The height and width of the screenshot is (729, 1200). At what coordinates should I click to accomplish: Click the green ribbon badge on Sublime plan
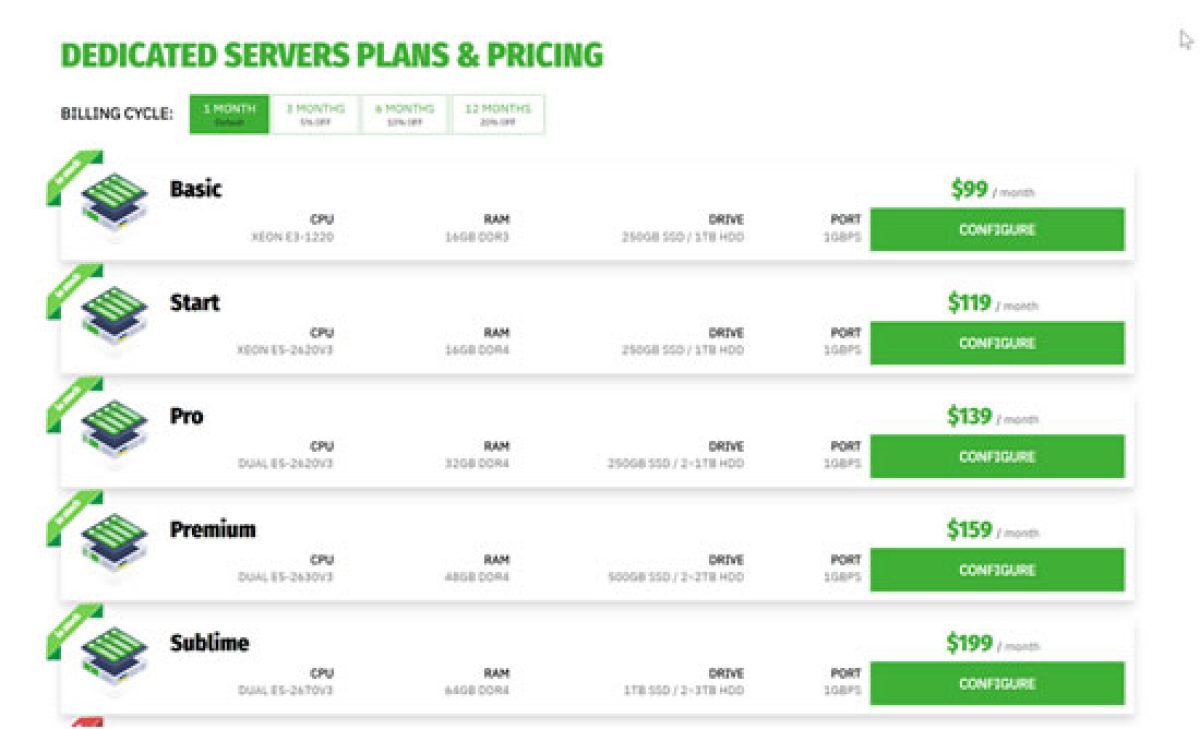click(70, 629)
